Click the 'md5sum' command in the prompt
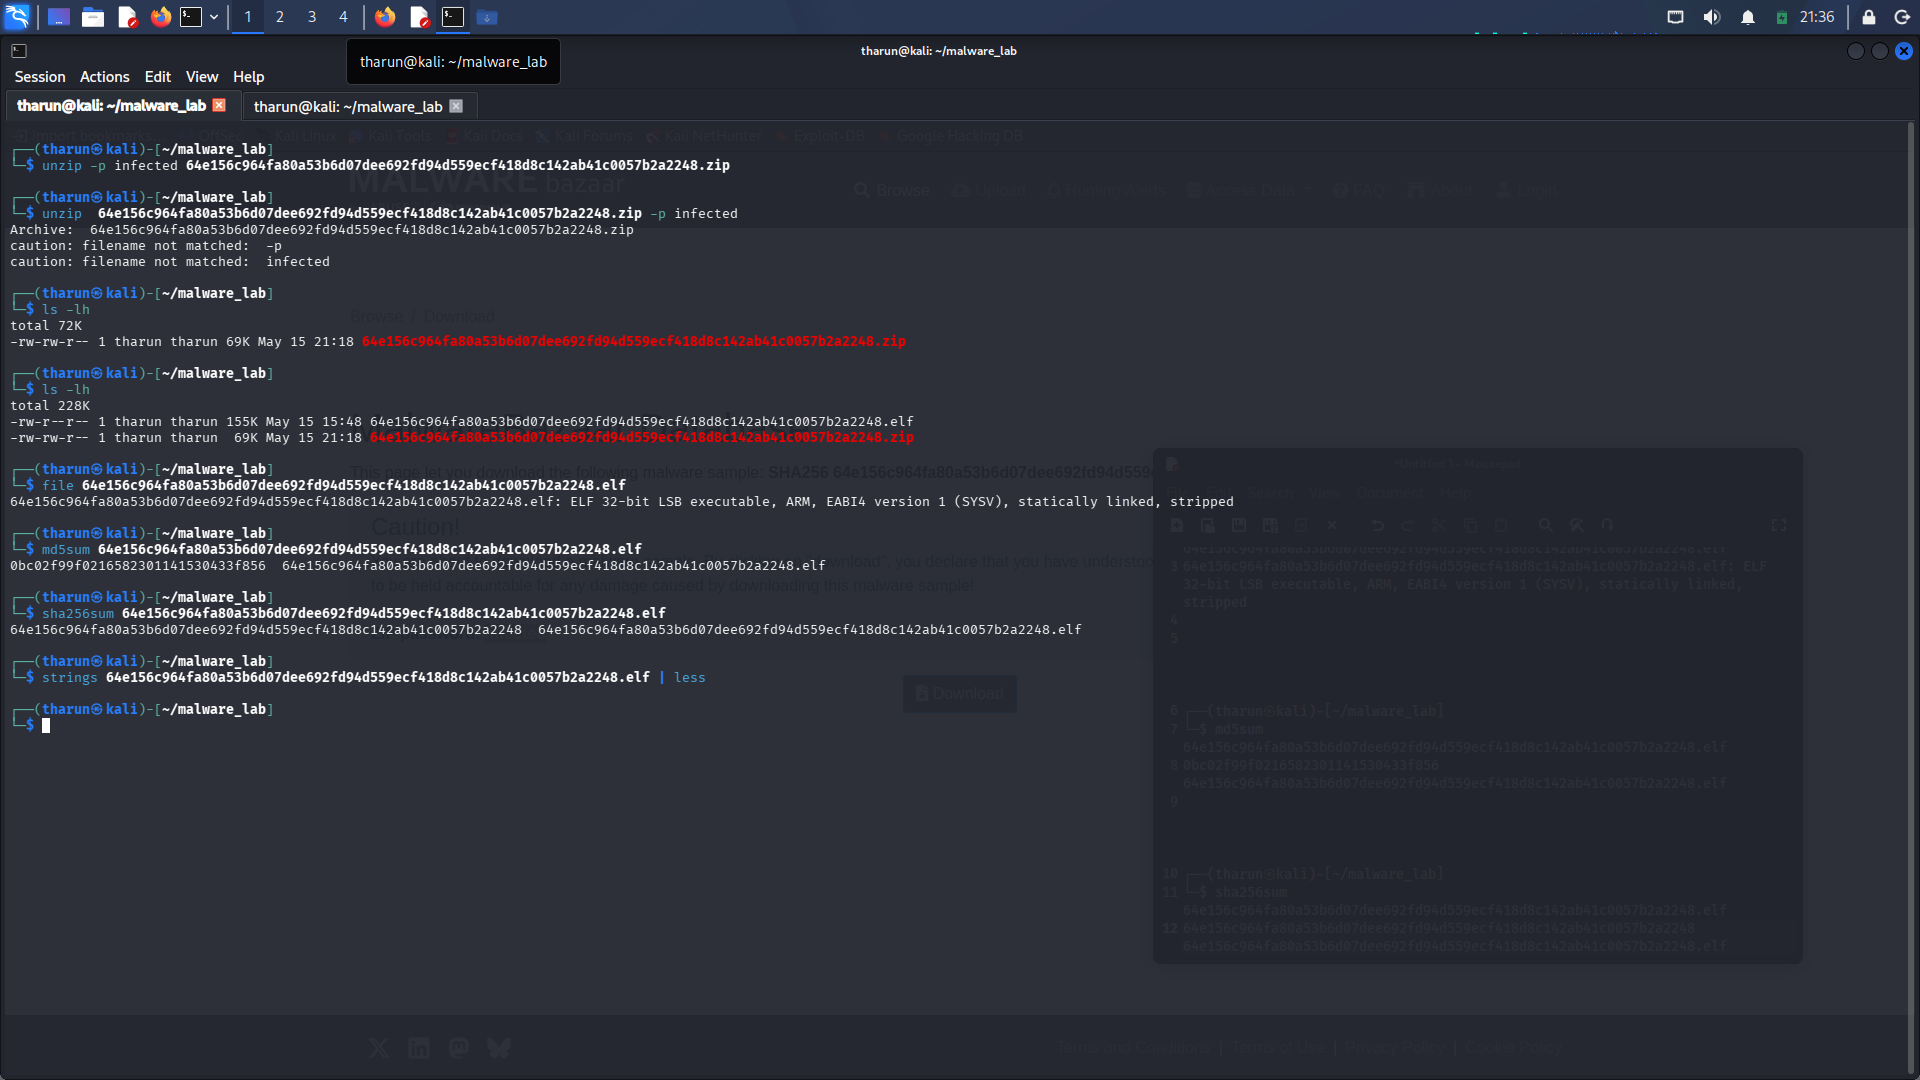The height and width of the screenshot is (1080, 1920). (66, 550)
